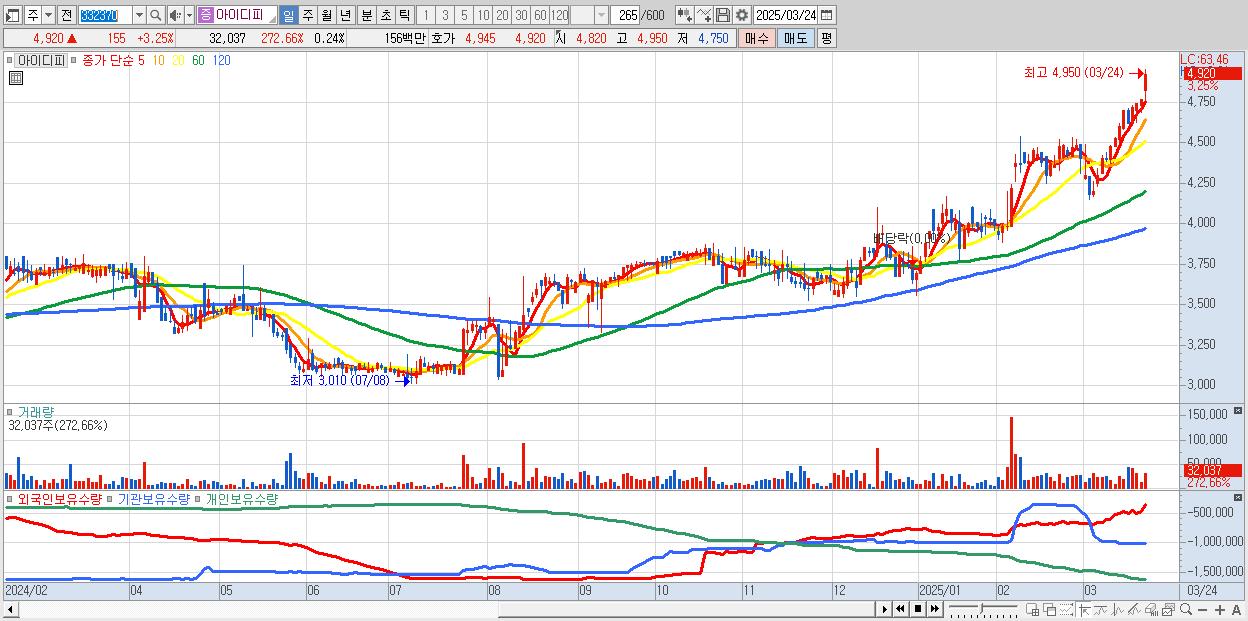Viewport: 1248px width, 621px height.
Task: Click the add candle indicator icon
Action: 685,15
